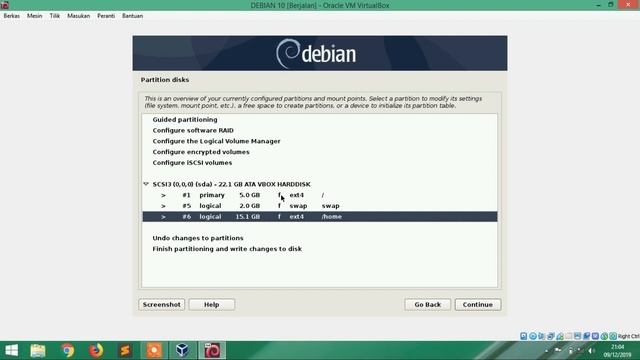
Task: Click the Help button
Action: click(211, 304)
